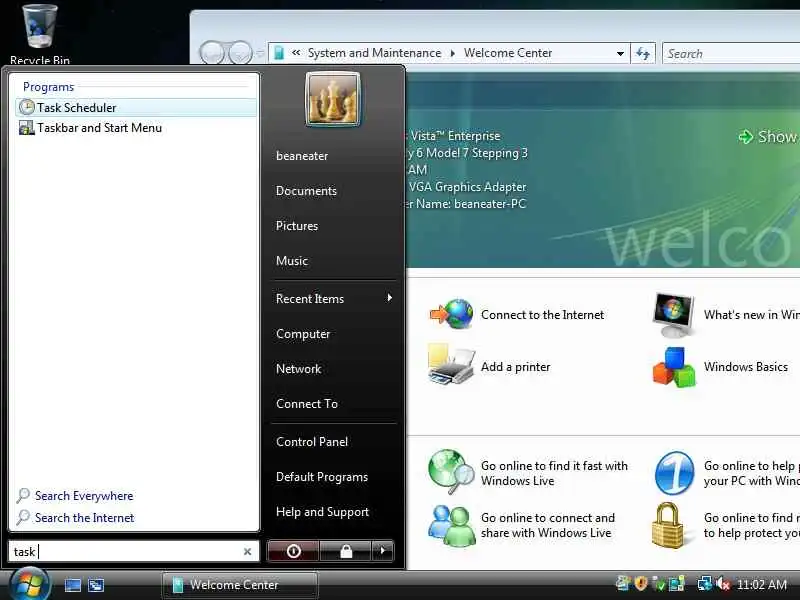Click the Windows Live people icon
This screenshot has height=600, width=800.
pos(452,526)
